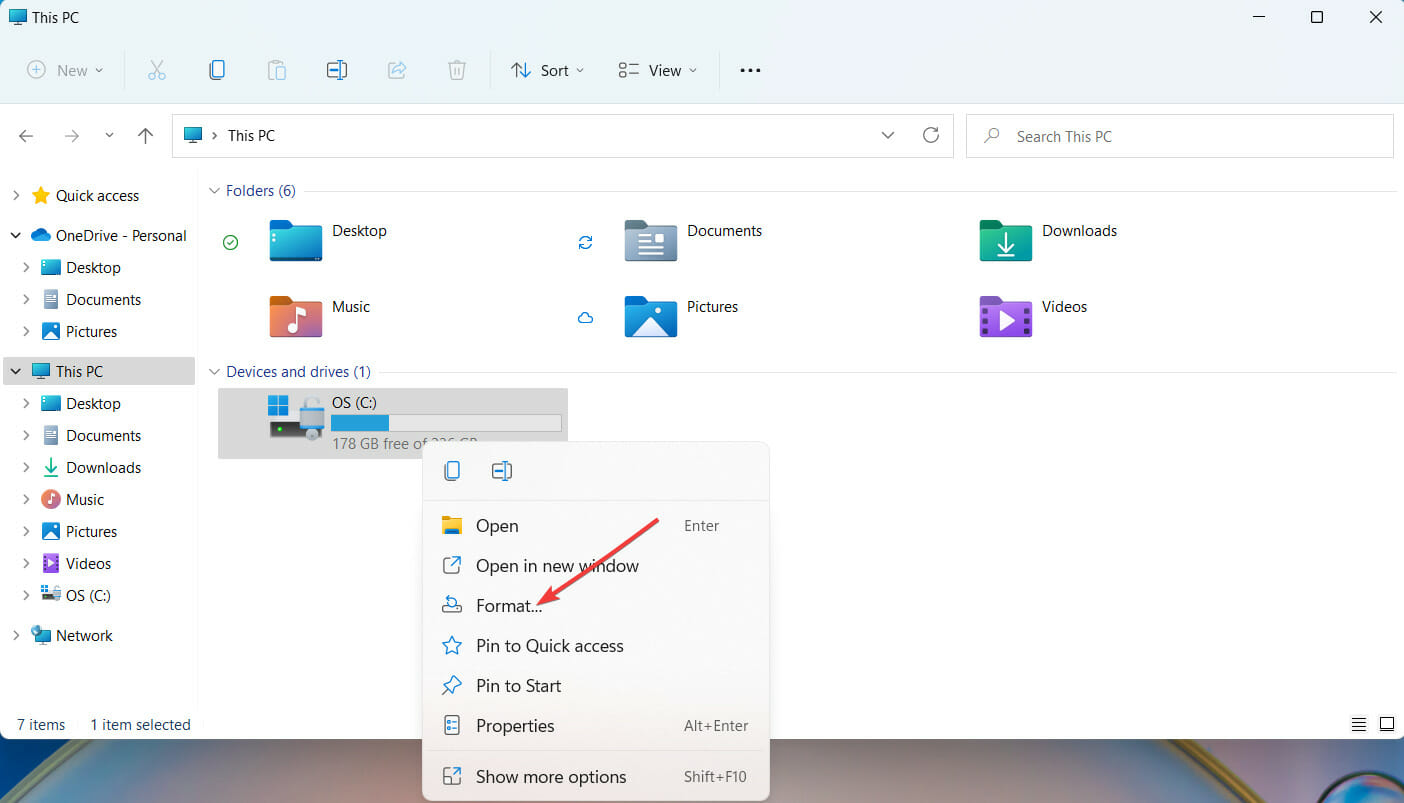1404x803 pixels.
Task: Click the Search This PC field
Action: coord(1180,136)
